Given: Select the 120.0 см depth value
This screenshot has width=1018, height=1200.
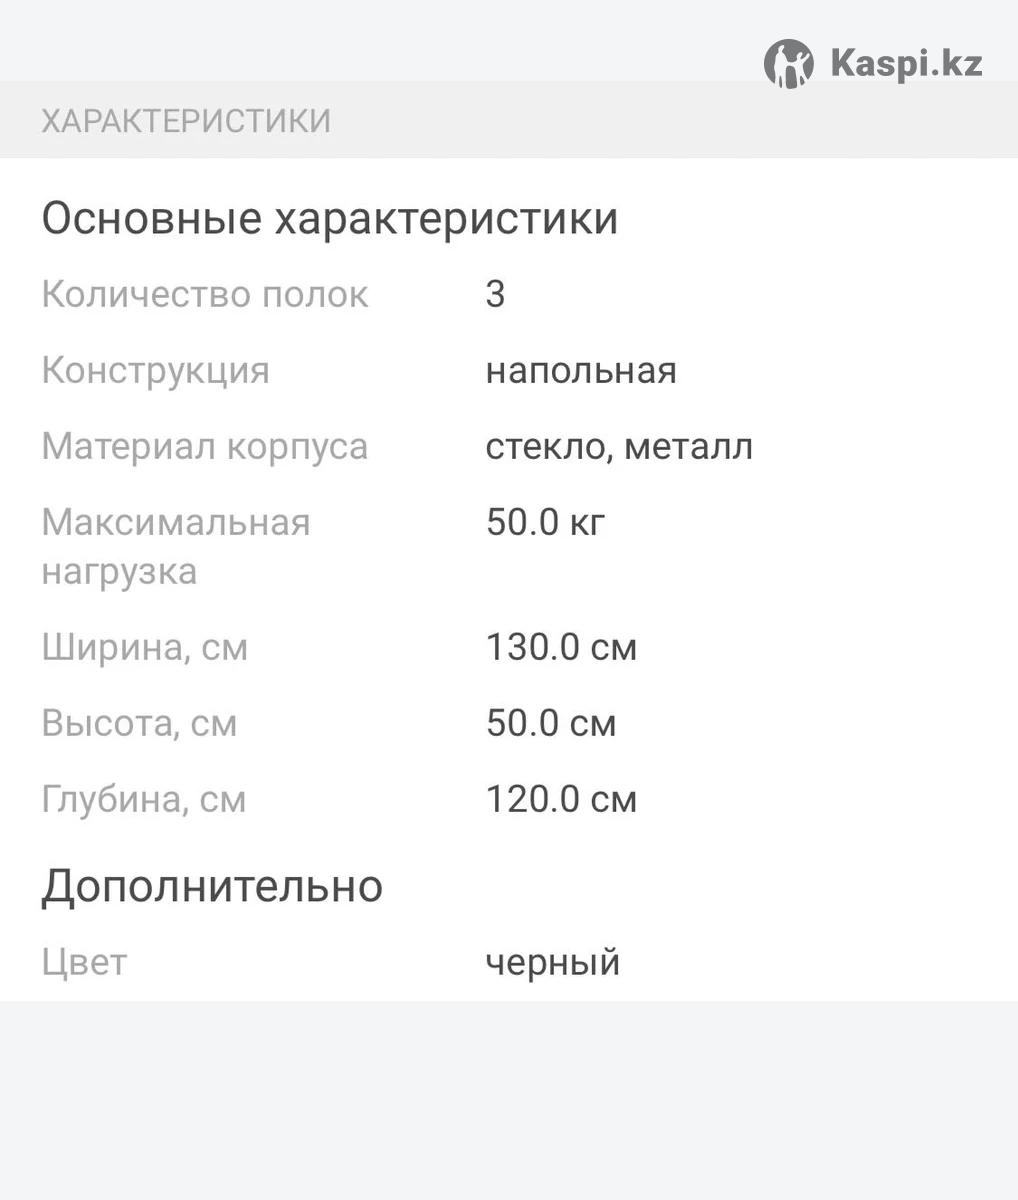Looking at the screenshot, I should point(561,800).
